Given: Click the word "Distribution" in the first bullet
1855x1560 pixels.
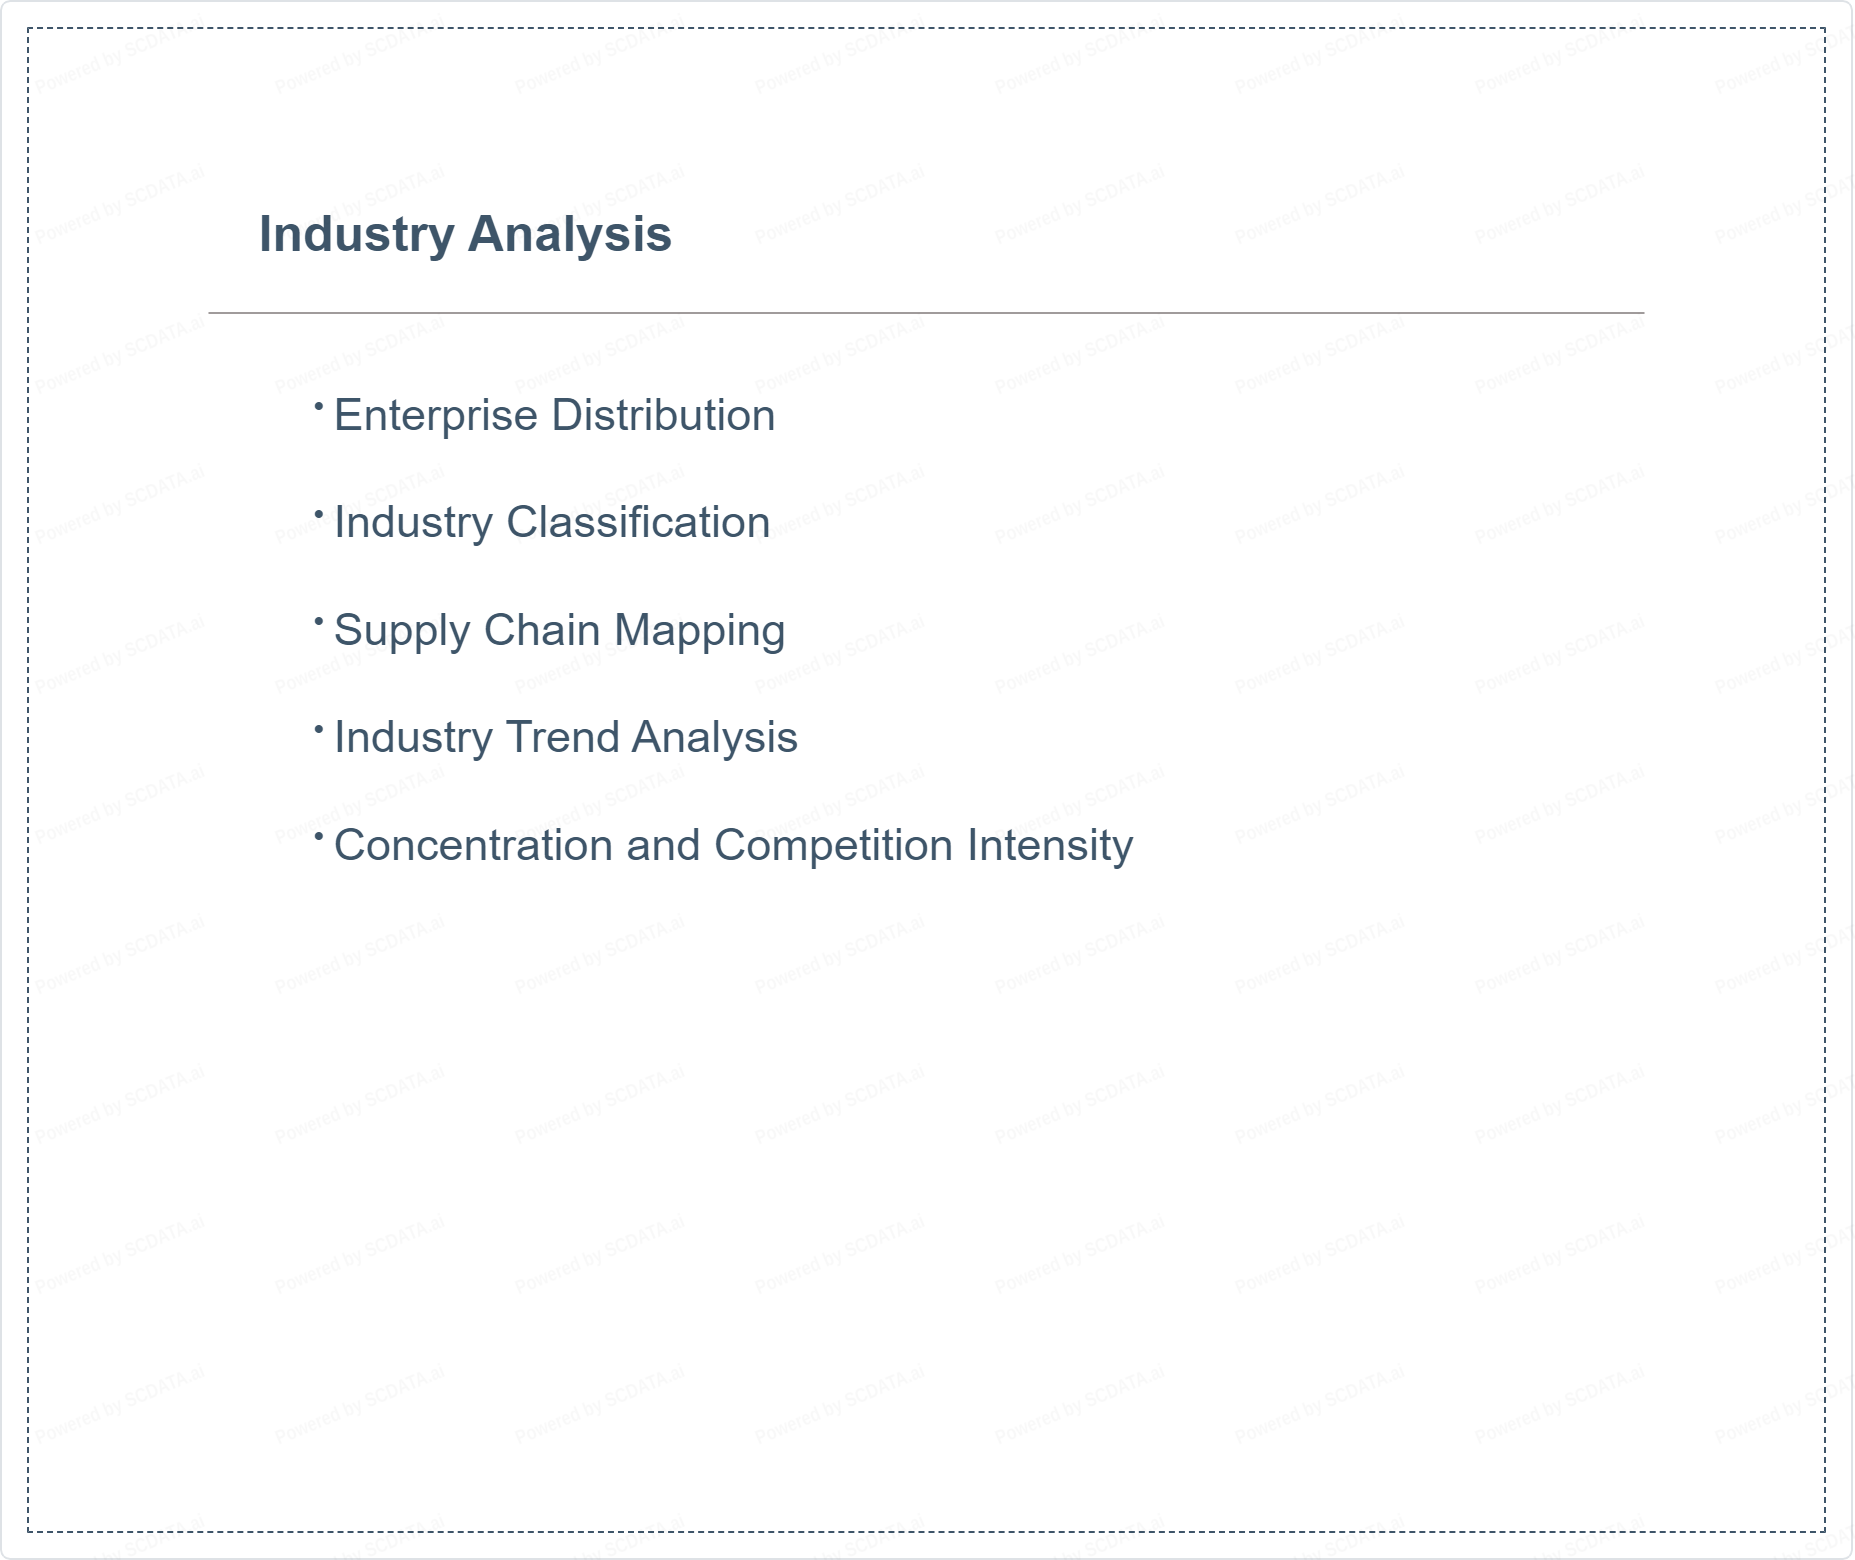Looking at the screenshot, I should [663, 415].
